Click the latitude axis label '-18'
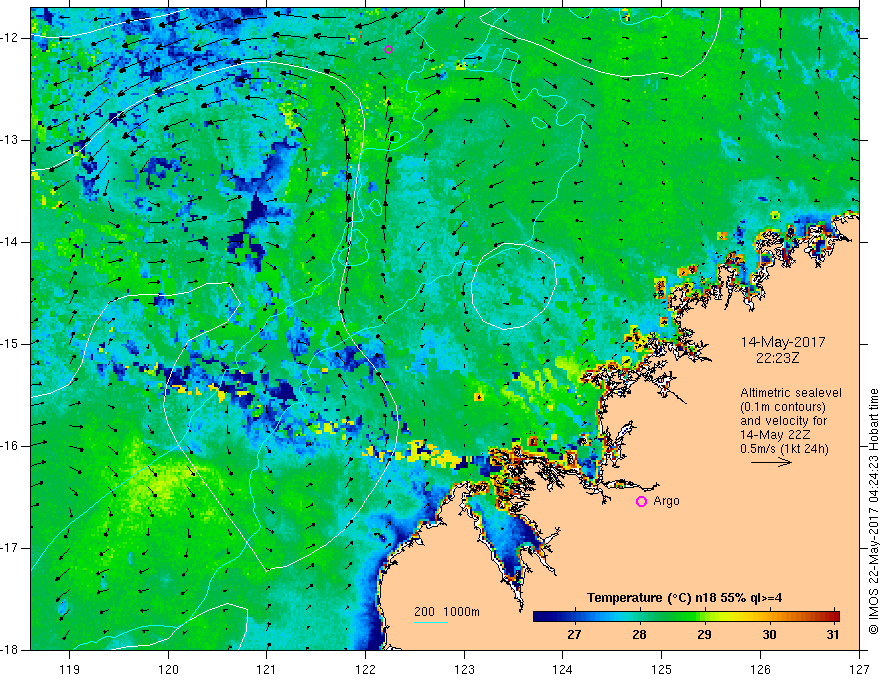This screenshot has width=880, height=680. [x=9, y=650]
